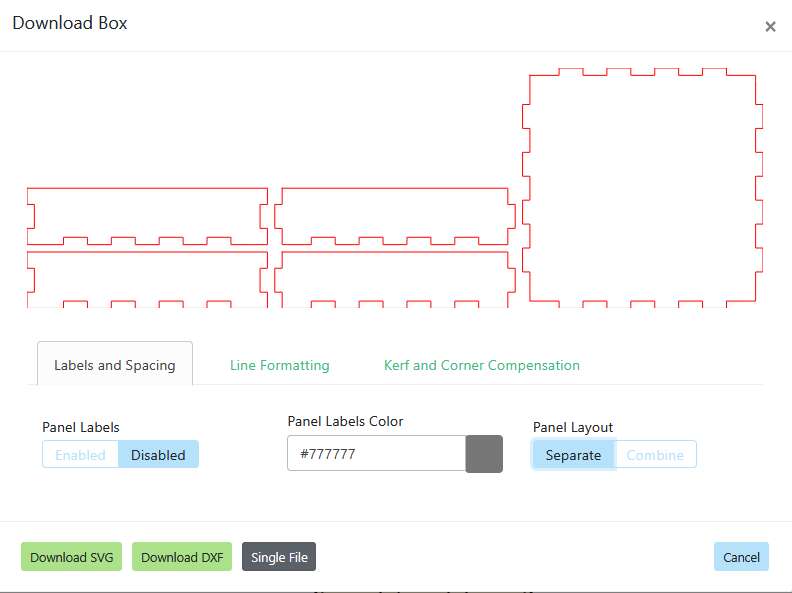Select Disabled for panel labels
The width and height of the screenshot is (792, 593).
coord(158,455)
